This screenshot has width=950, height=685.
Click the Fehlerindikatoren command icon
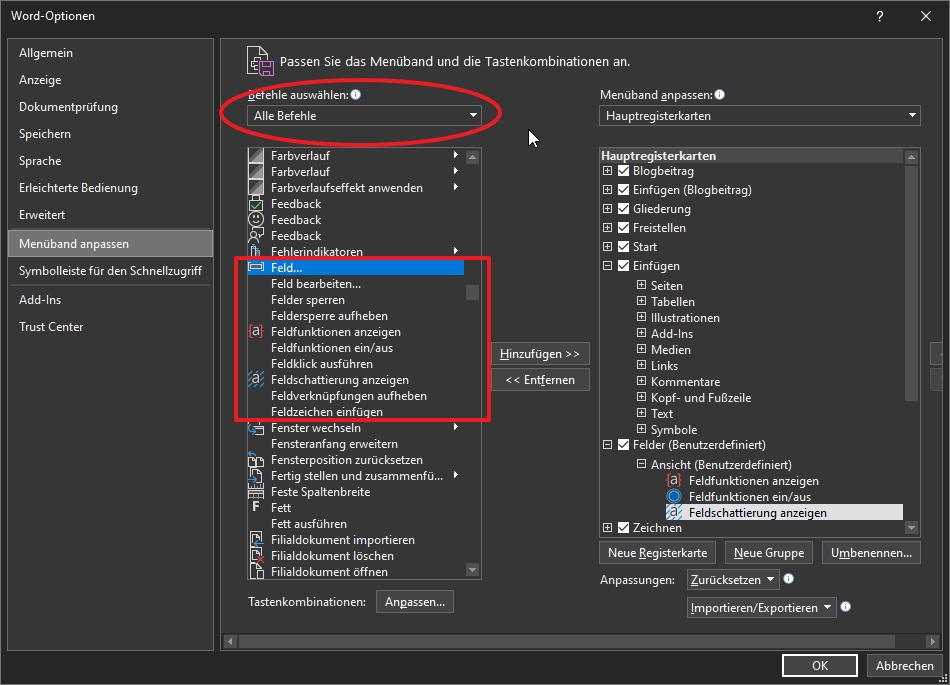click(256, 251)
